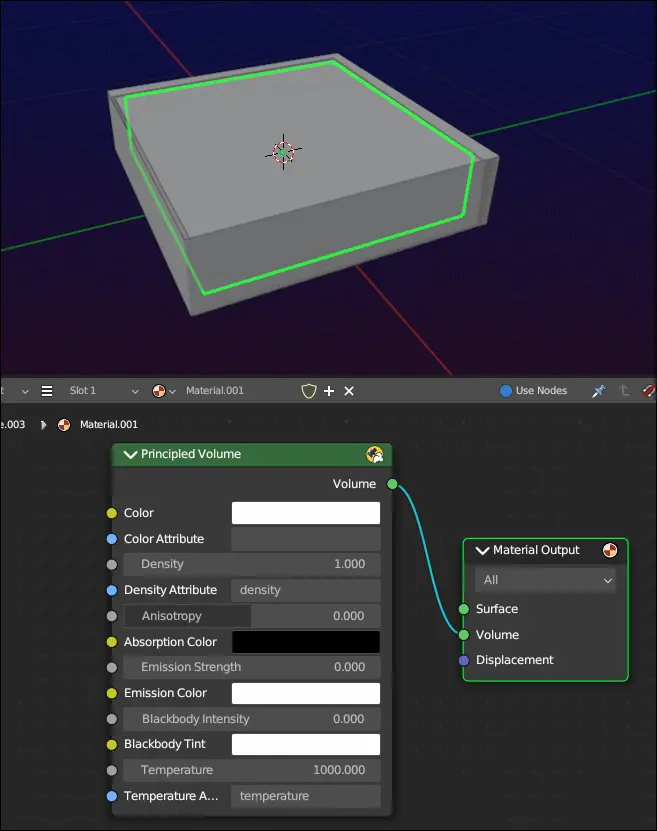Click the Surface input socket
The image size is (657, 831).
pyautogui.click(x=464, y=609)
